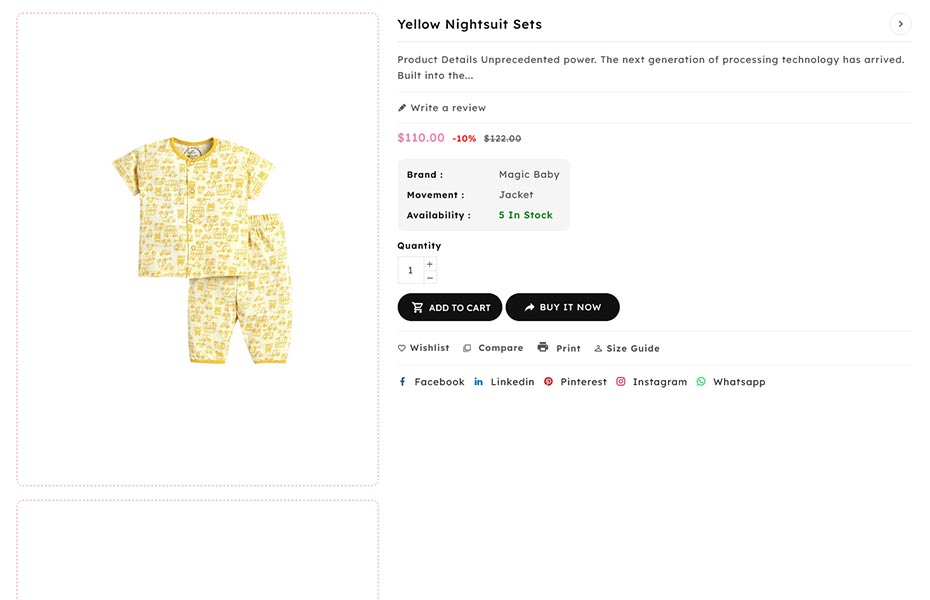This screenshot has width=930, height=600.
Task: Increase quantity with plus button
Action: (430, 264)
